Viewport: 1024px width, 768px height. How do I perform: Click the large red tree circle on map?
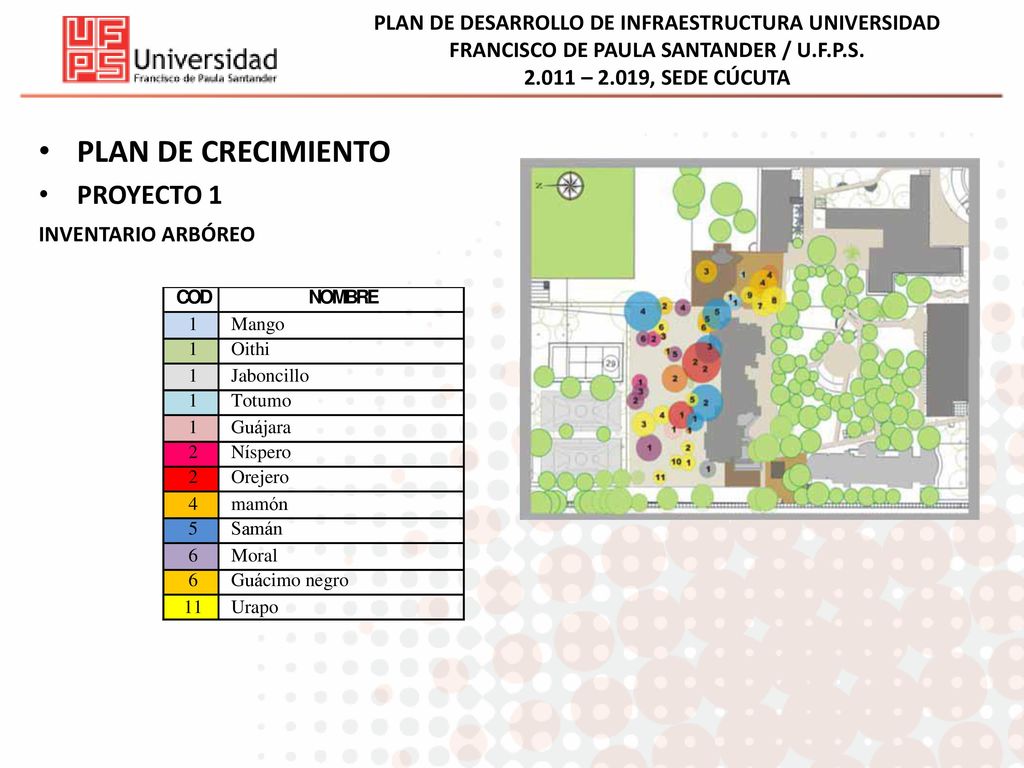pos(701,362)
